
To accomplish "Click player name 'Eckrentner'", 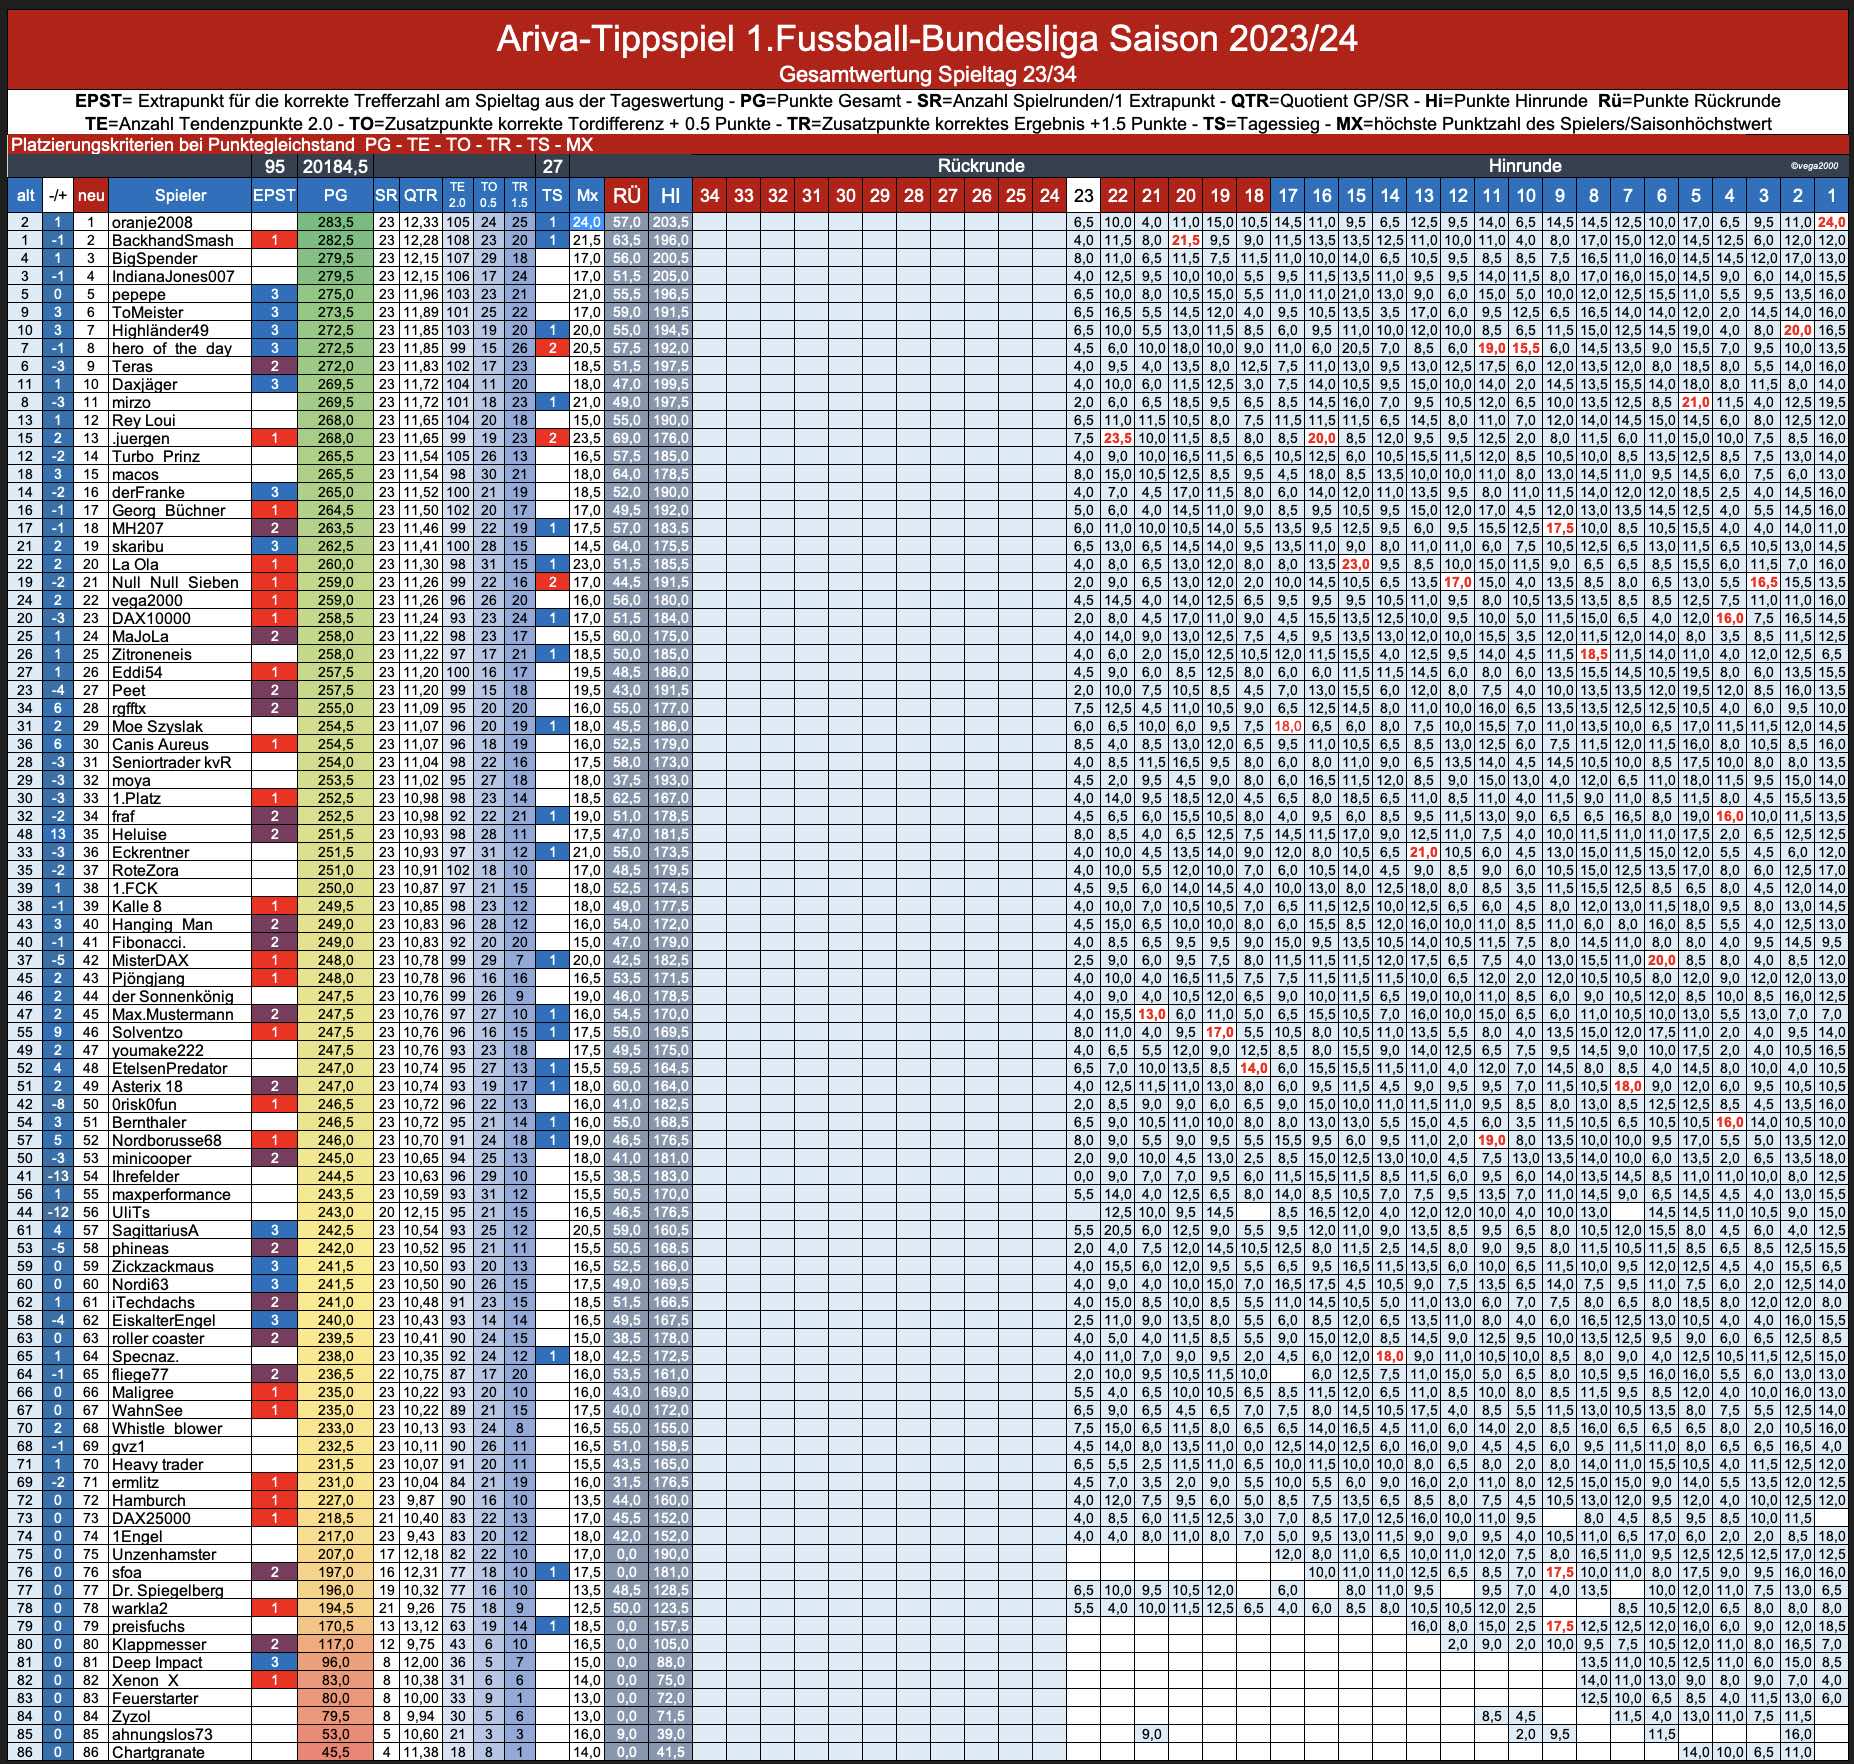I will 151,852.
